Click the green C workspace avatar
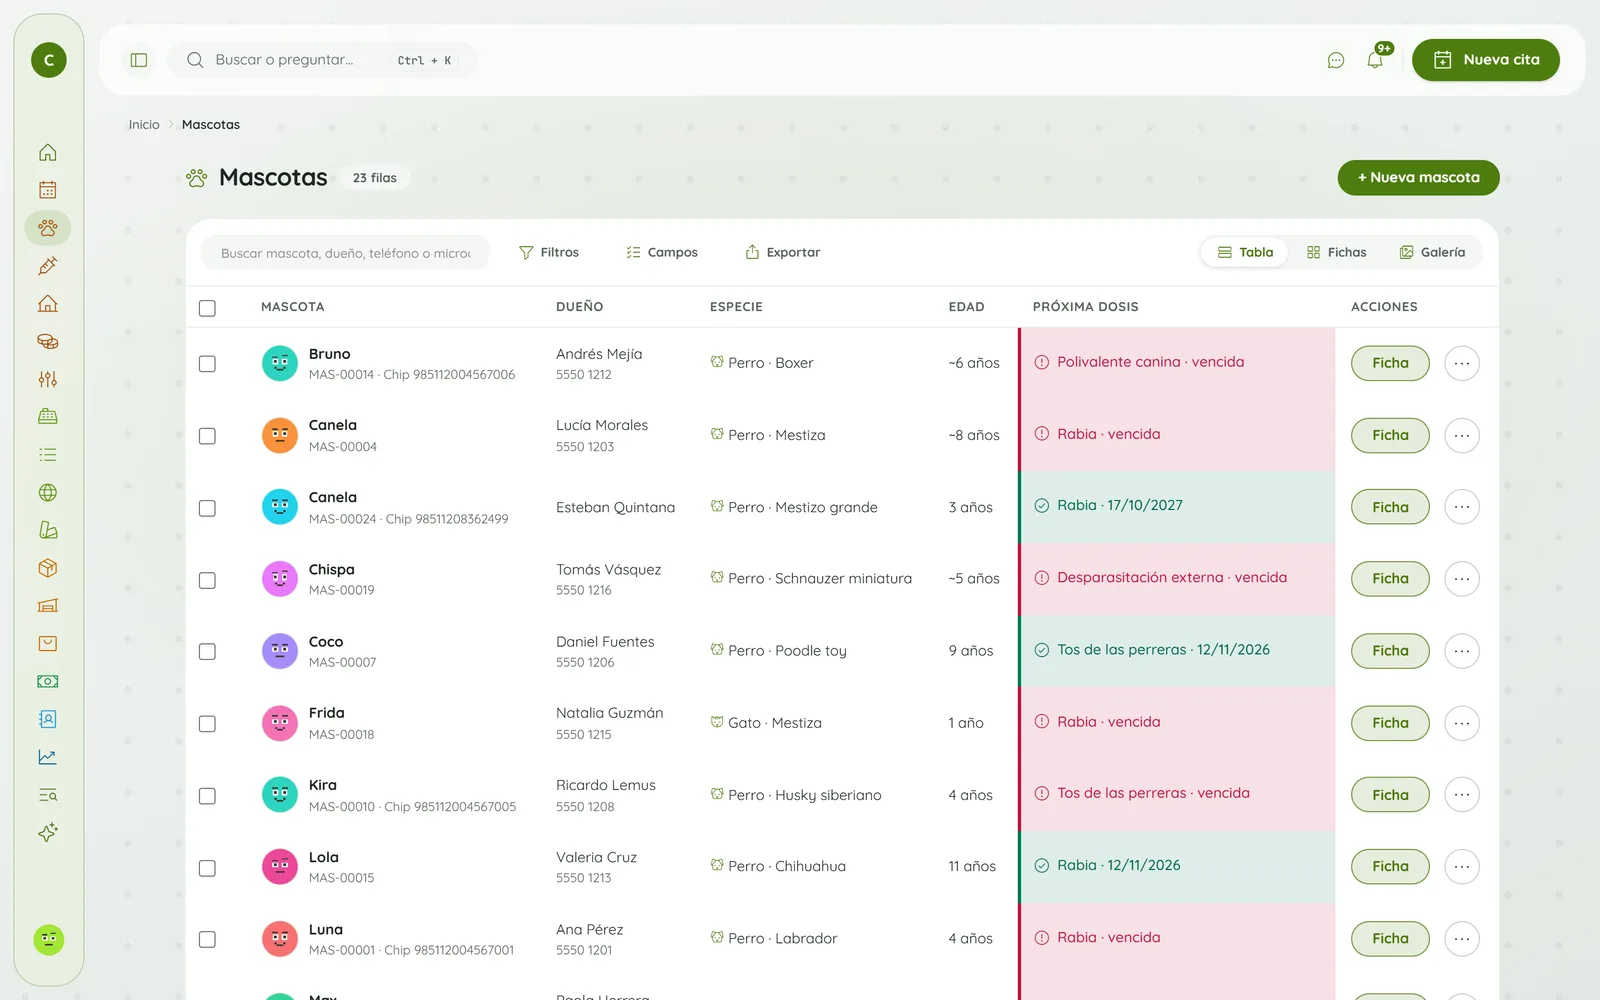The width and height of the screenshot is (1600, 1000). click(x=49, y=60)
